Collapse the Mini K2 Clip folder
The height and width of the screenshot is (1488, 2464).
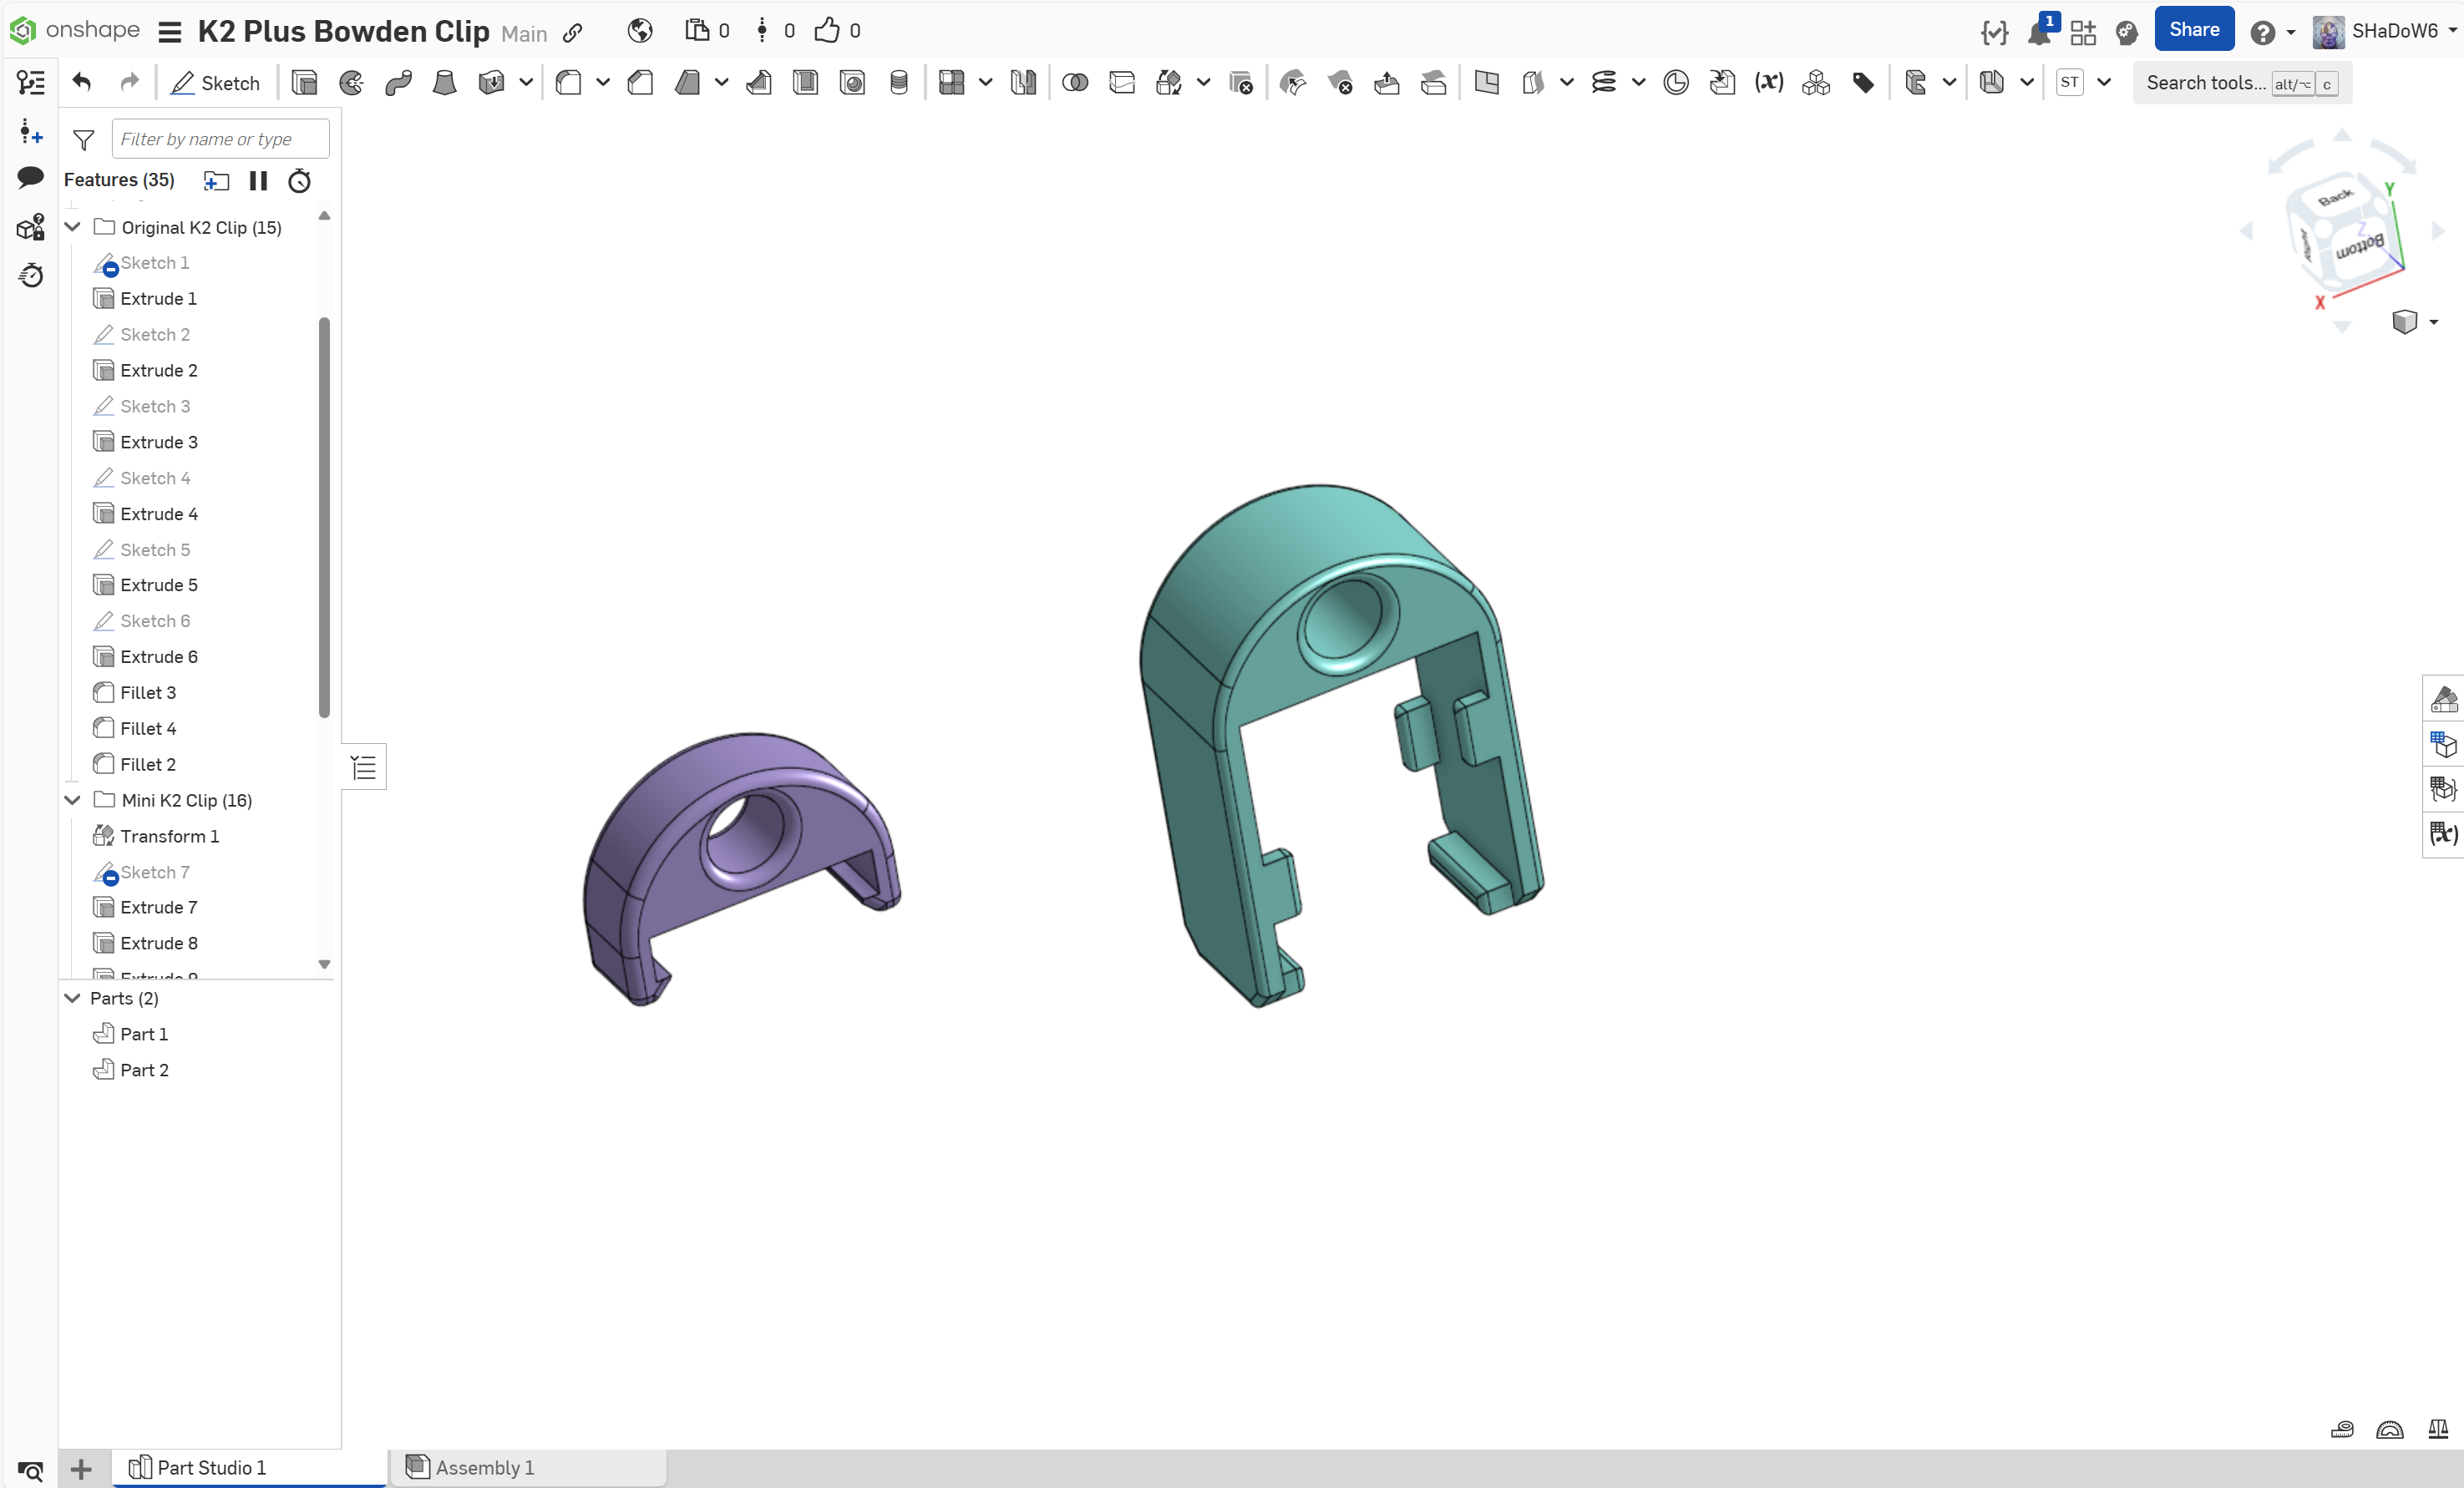pyautogui.click(x=73, y=800)
